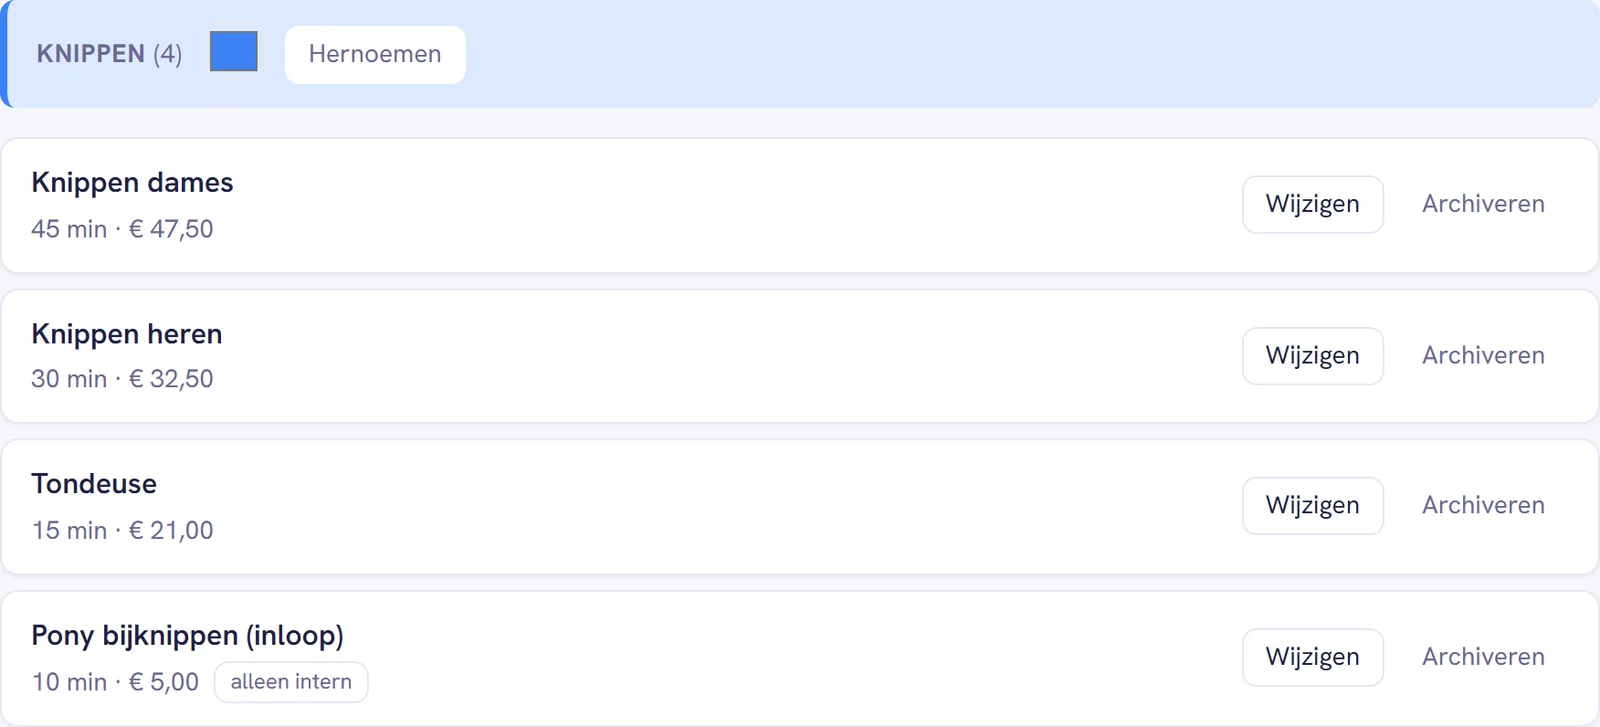
Task: Select the Knippen heren title
Action: click(127, 334)
